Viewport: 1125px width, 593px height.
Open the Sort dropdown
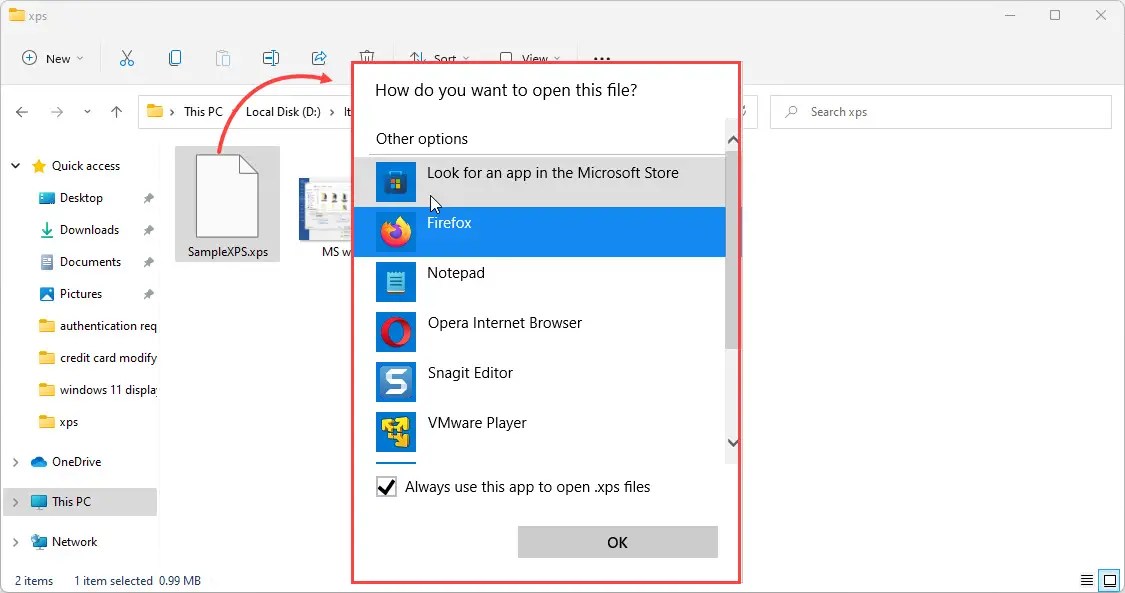click(440, 58)
